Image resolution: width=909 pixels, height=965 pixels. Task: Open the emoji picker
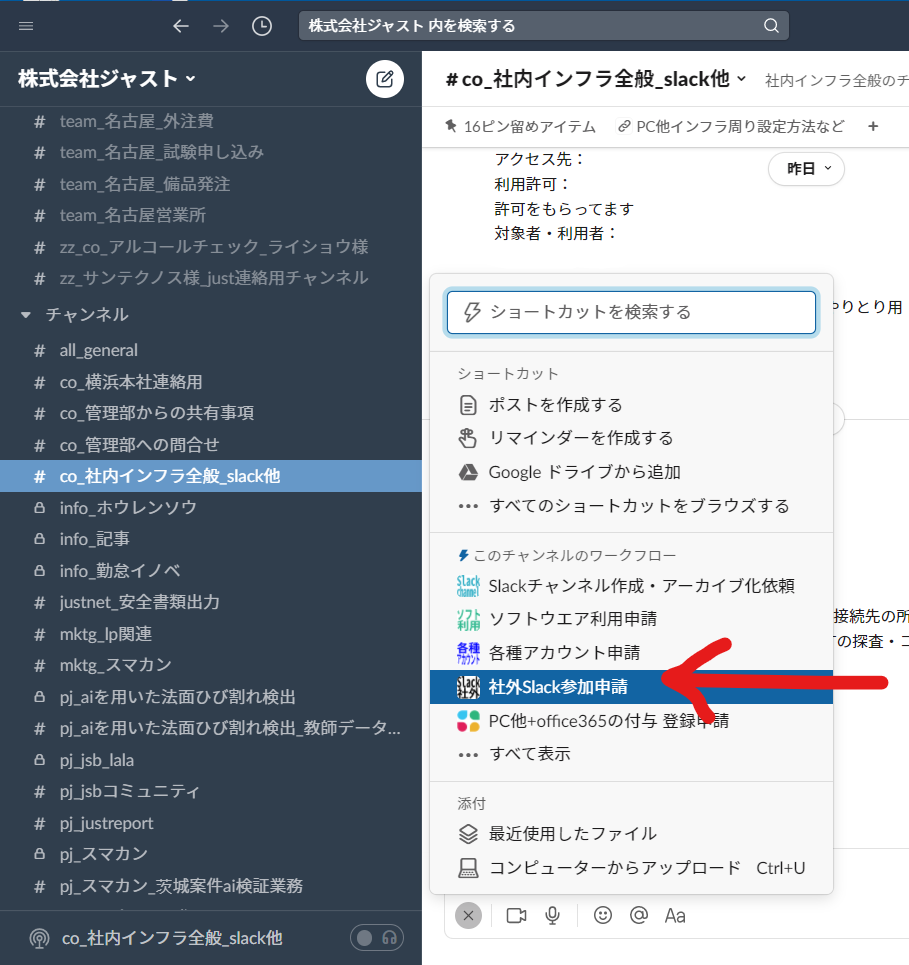tap(603, 916)
